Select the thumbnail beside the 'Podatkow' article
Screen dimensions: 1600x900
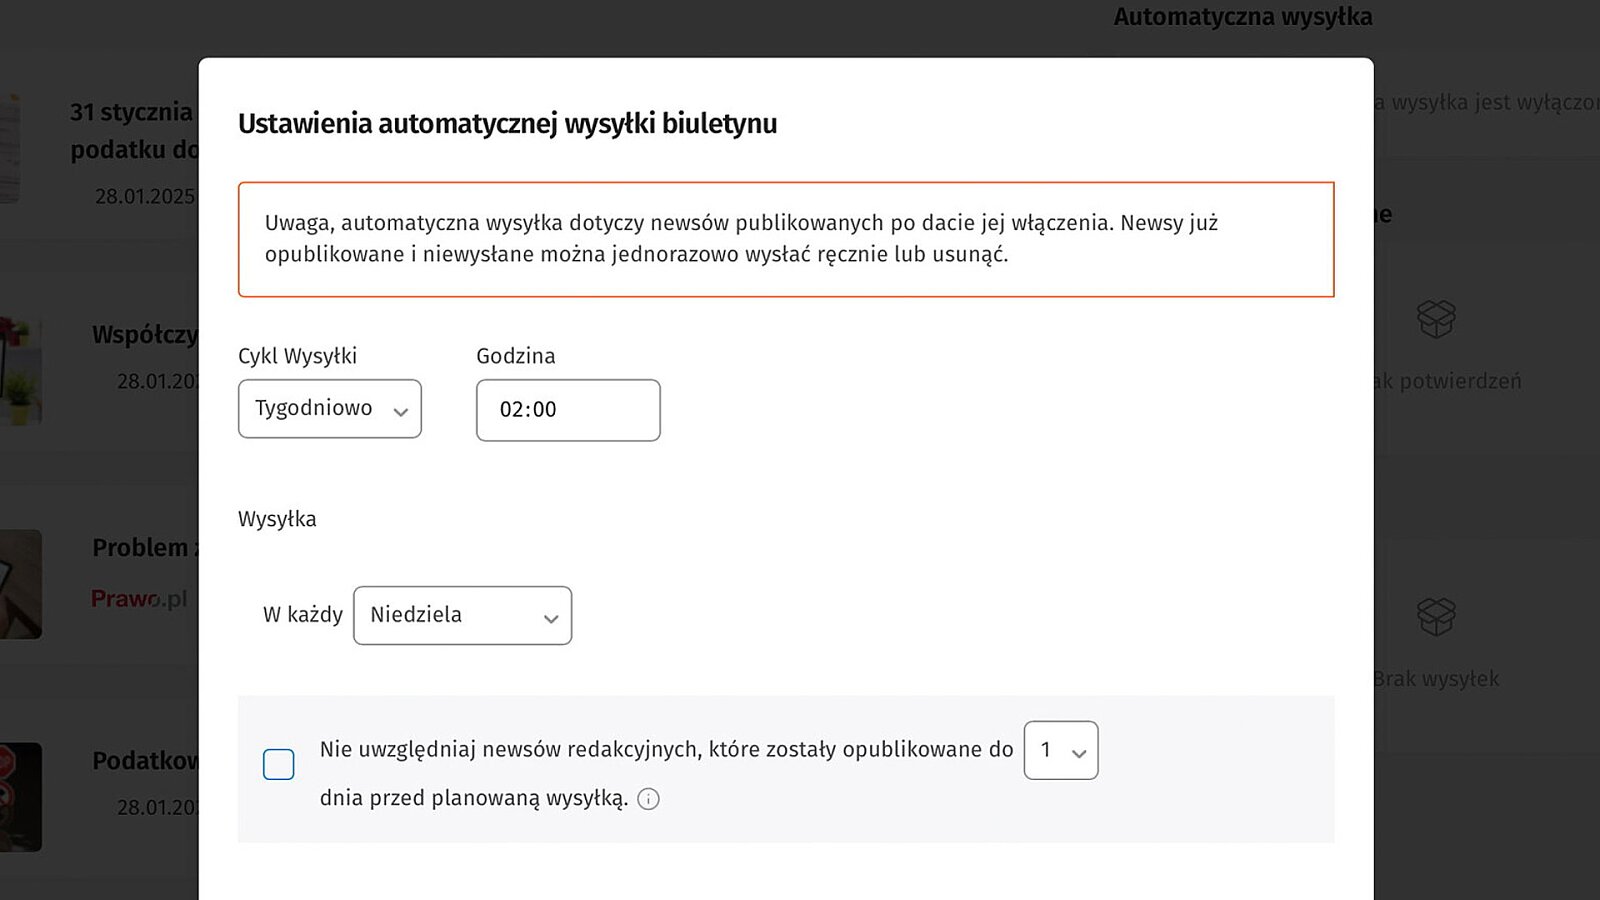(x=20, y=797)
